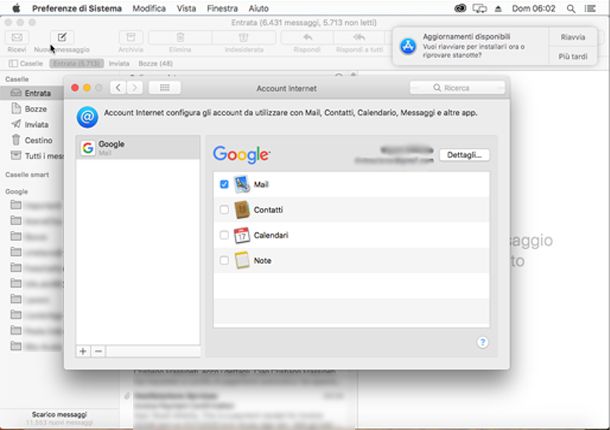Open the Preferenze di Sistema menu
Screen dimensions: 610x430
pos(77,8)
